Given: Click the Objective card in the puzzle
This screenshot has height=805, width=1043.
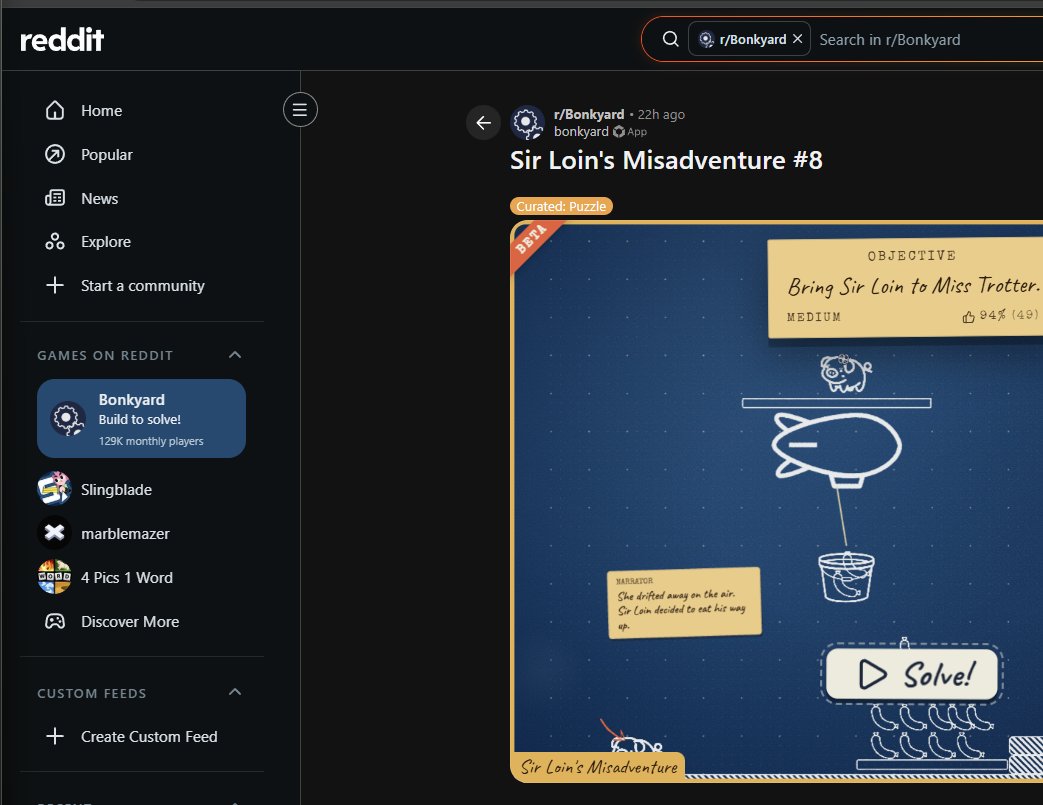Looking at the screenshot, I should point(905,288).
